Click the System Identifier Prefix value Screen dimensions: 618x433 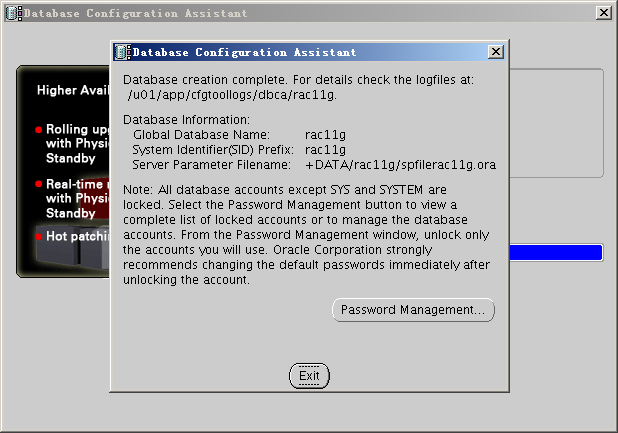(x=325, y=150)
